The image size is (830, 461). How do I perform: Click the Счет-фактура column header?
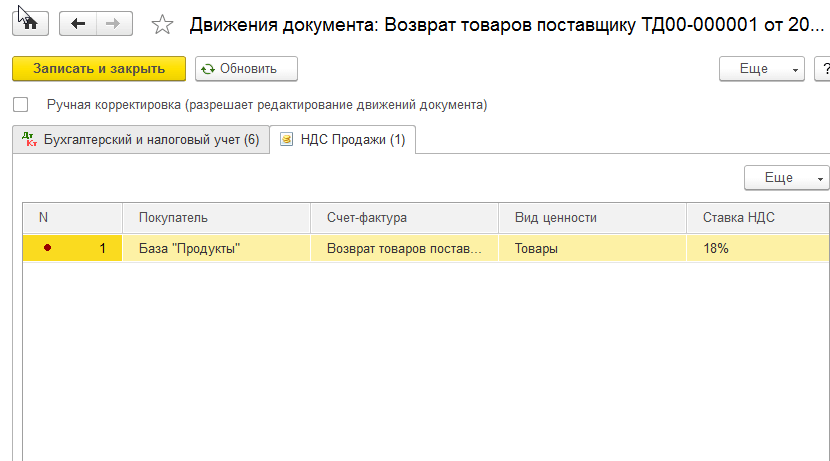366,217
